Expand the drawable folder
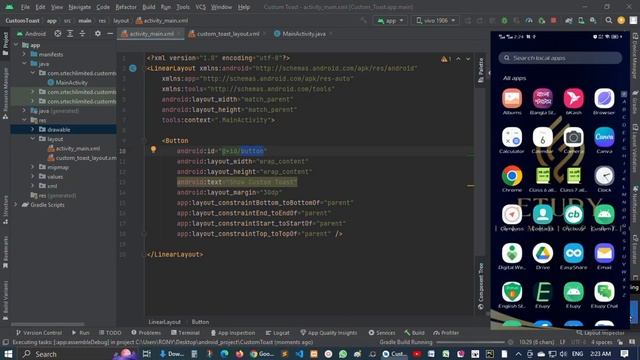Viewport: 640px width, 360px height. pos(33,129)
